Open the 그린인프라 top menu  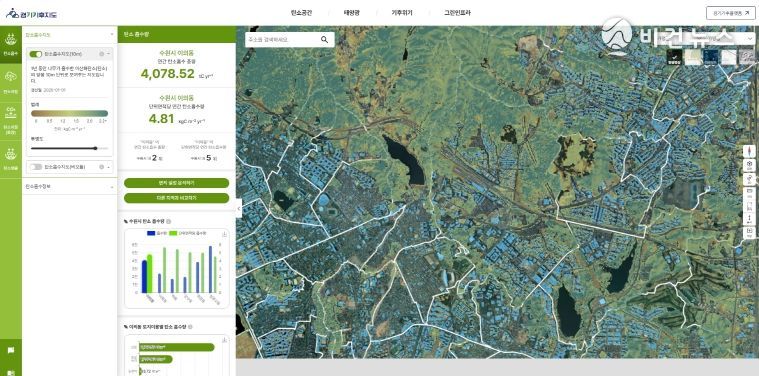(x=457, y=13)
